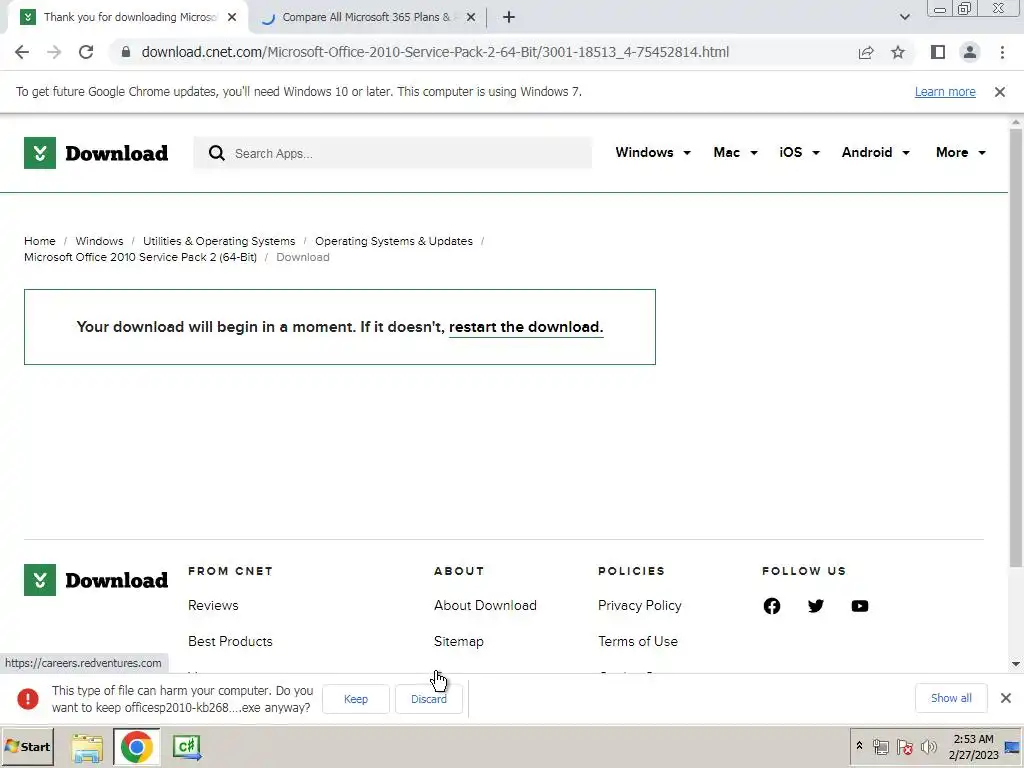
Task: Click the Chrome taskbar icon
Action: [x=136, y=747]
